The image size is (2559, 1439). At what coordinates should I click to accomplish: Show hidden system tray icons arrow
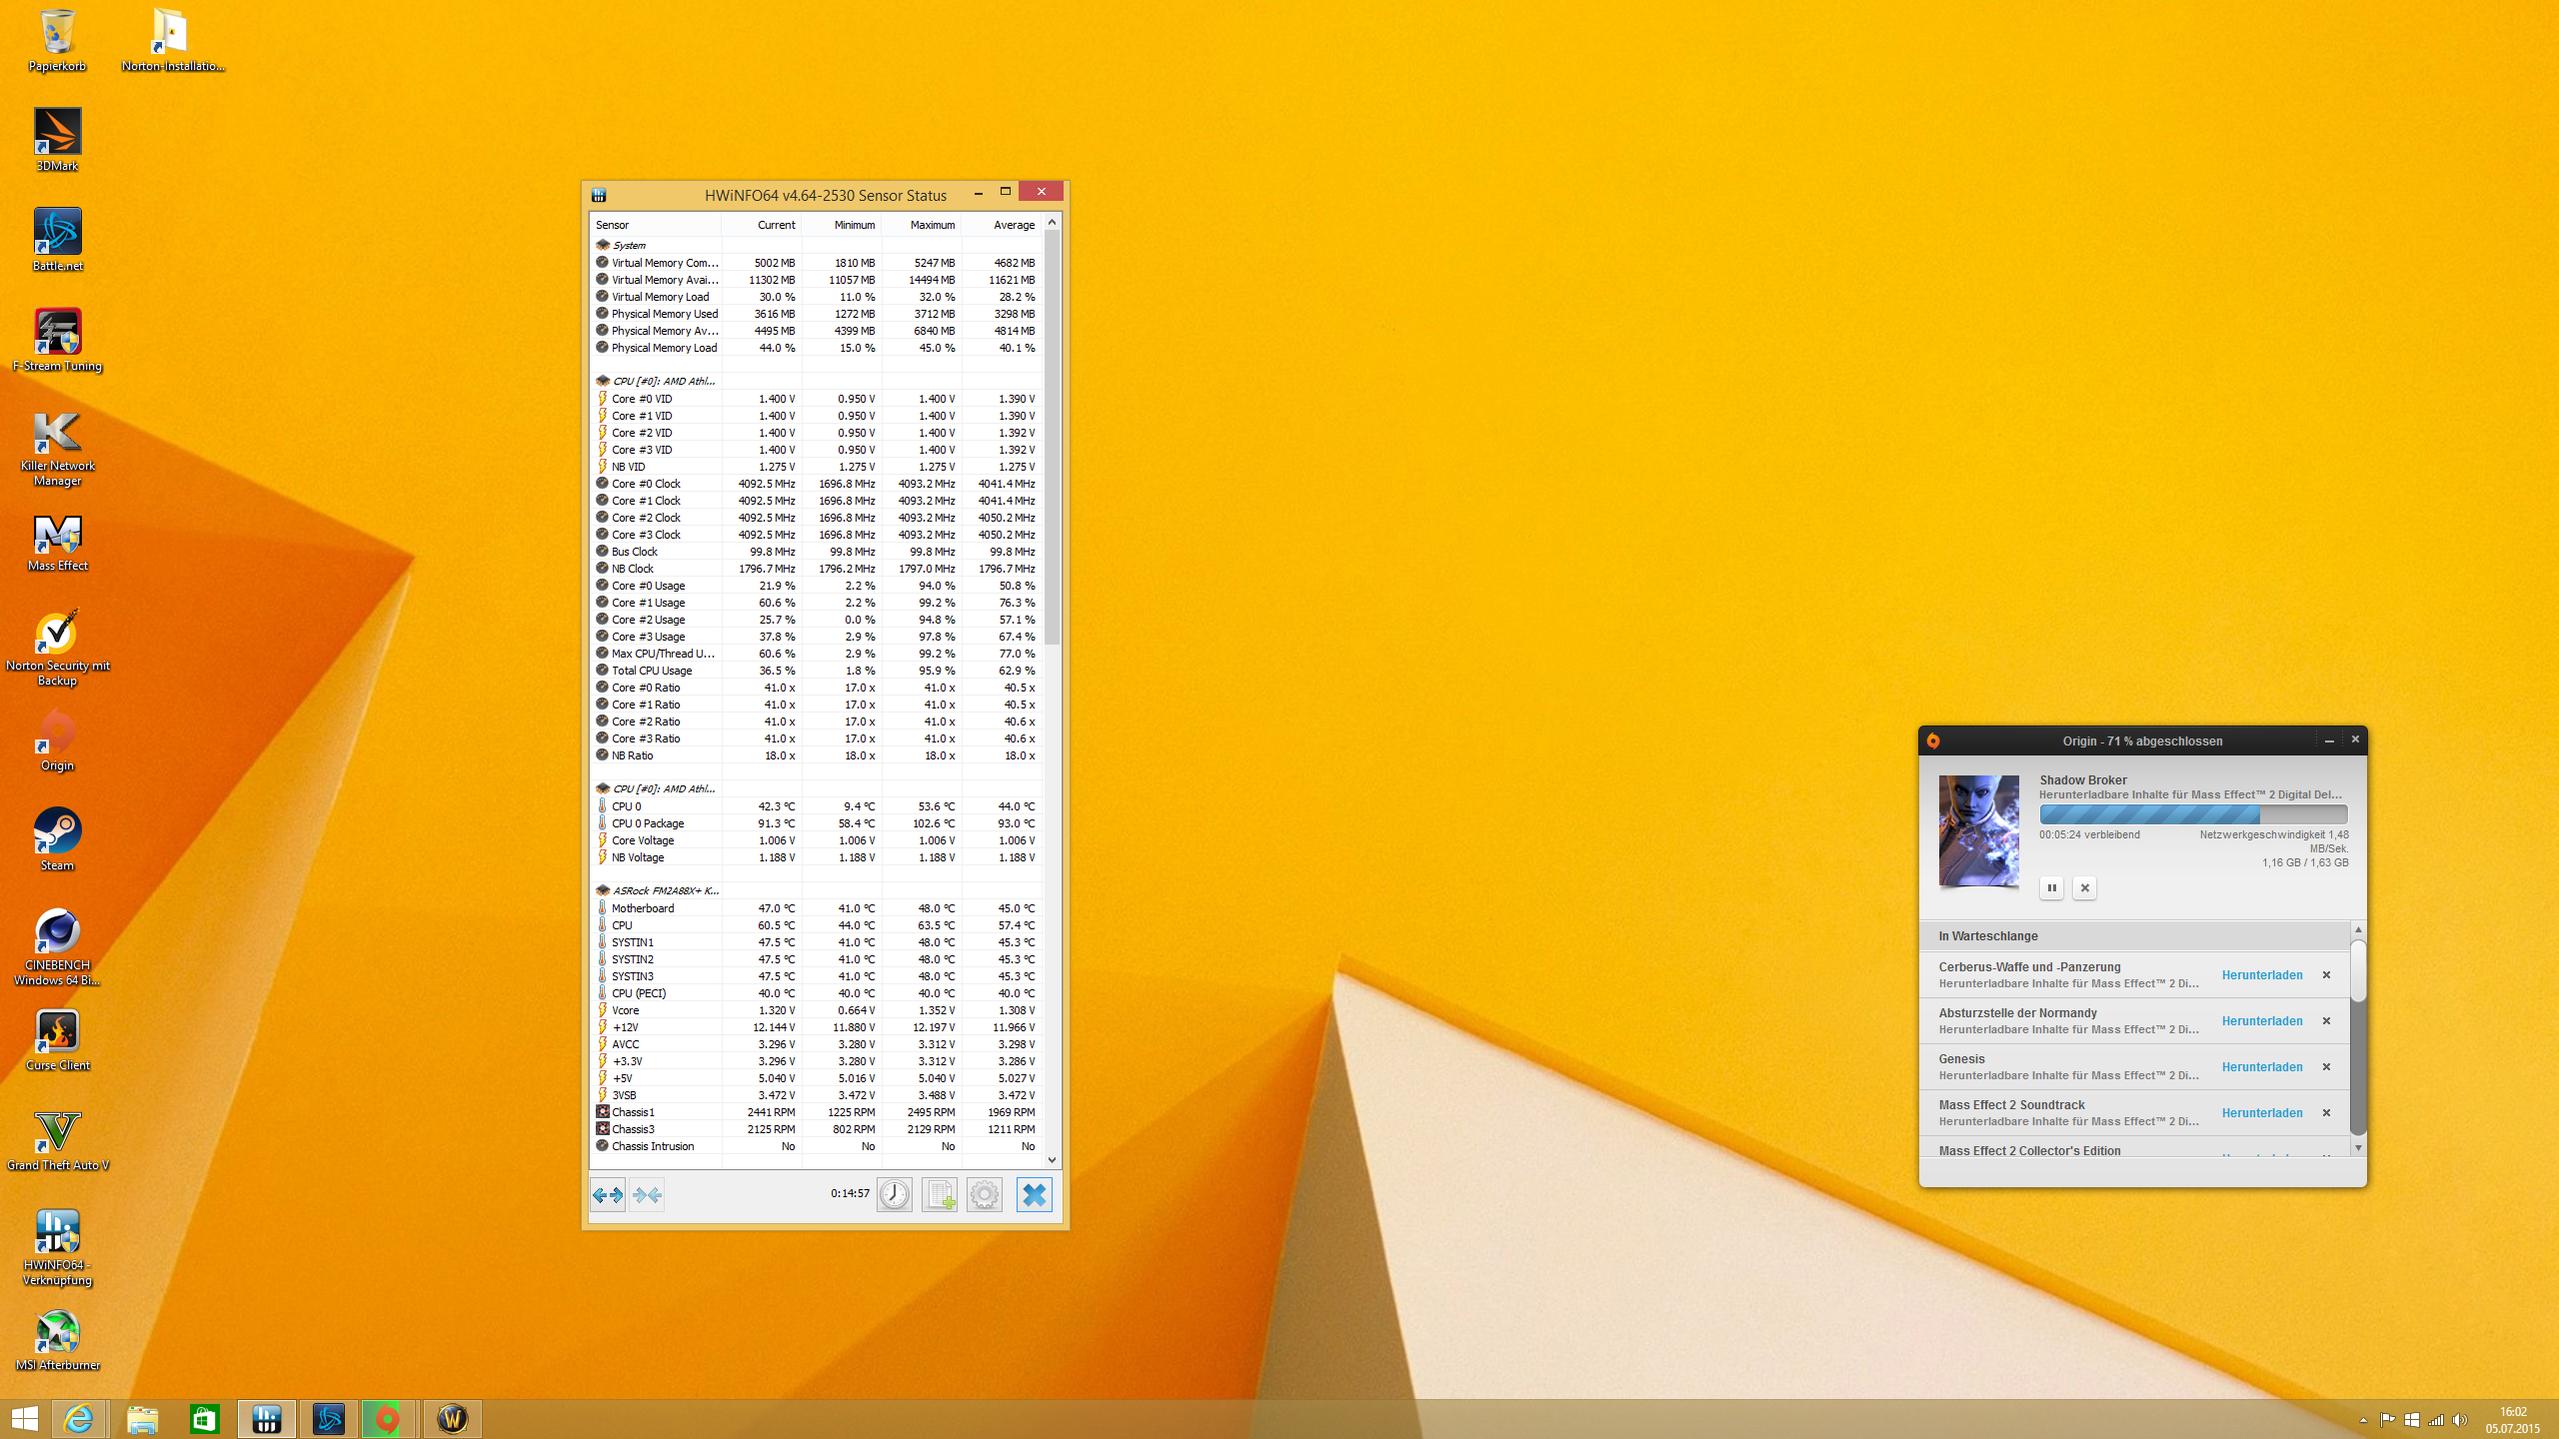pos(2363,1420)
